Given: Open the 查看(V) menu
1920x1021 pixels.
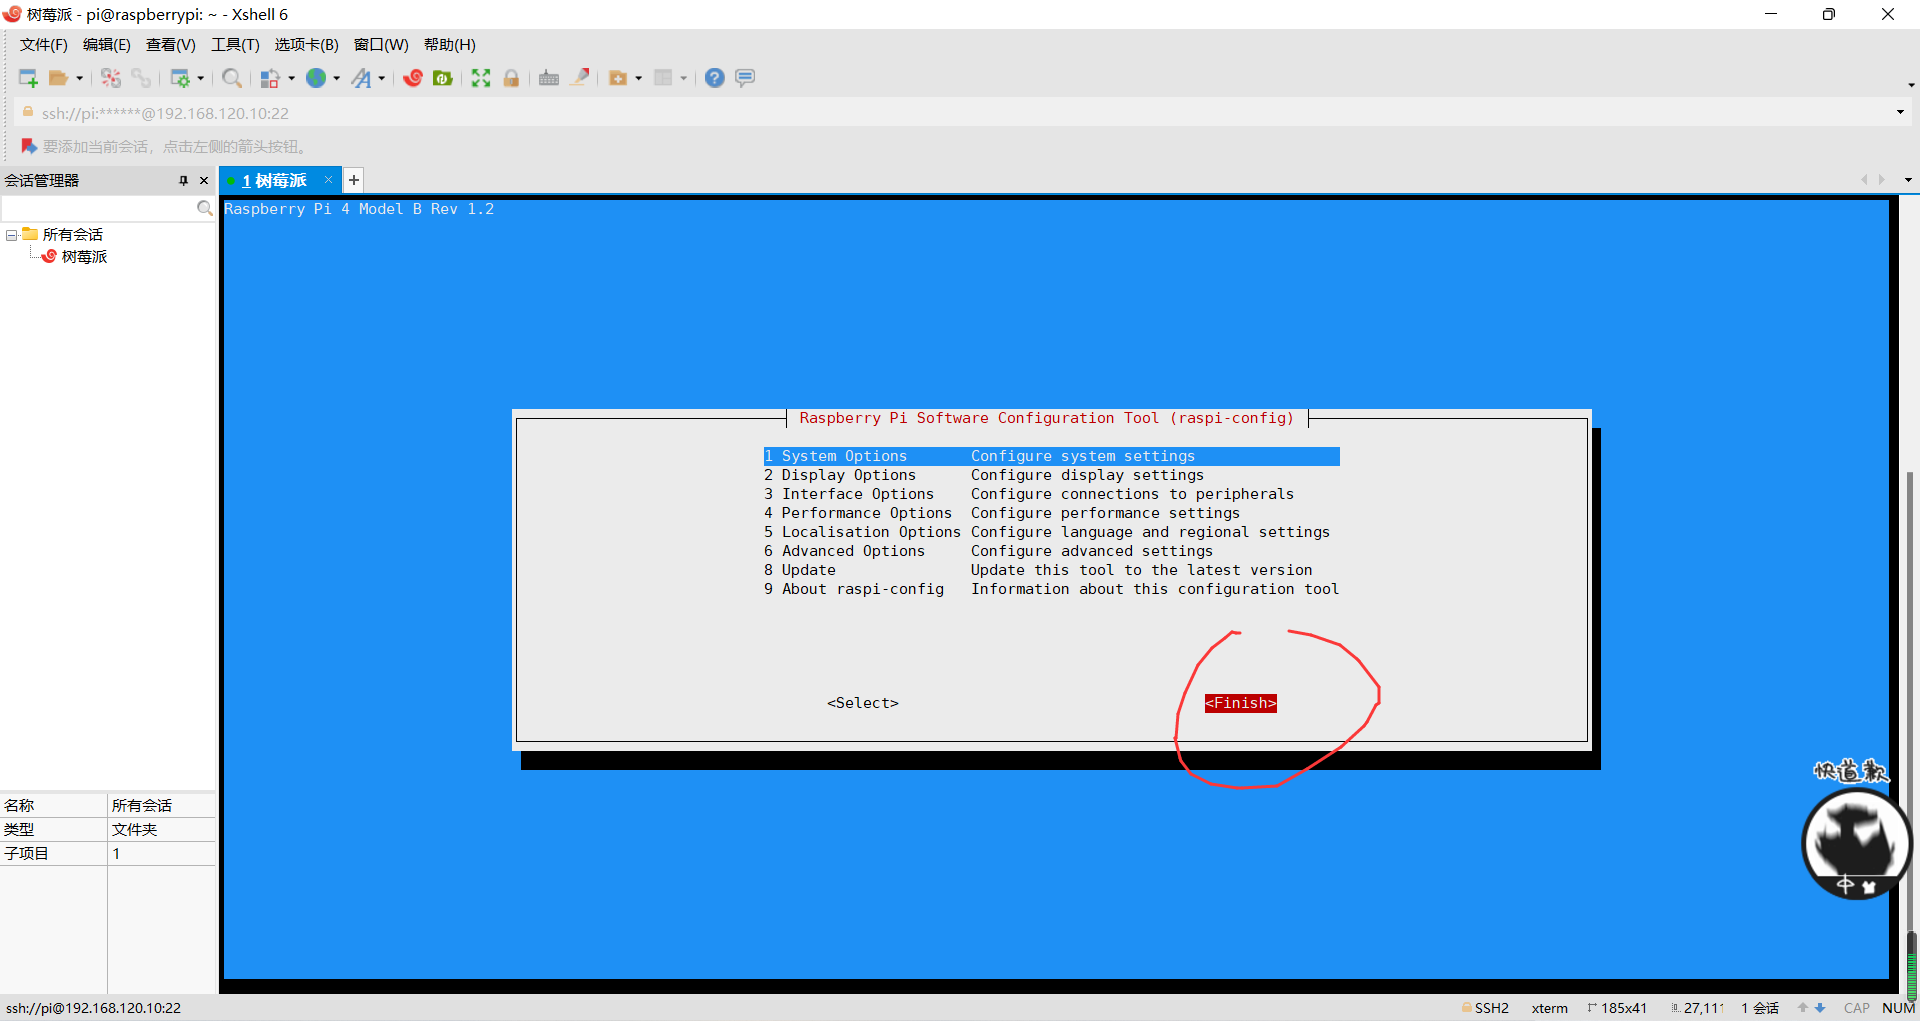Looking at the screenshot, I should tap(171, 45).
